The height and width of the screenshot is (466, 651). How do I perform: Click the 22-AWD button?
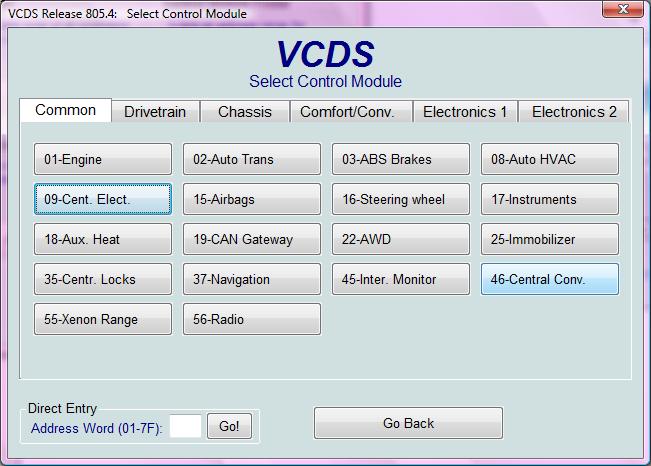(x=401, y=239)
